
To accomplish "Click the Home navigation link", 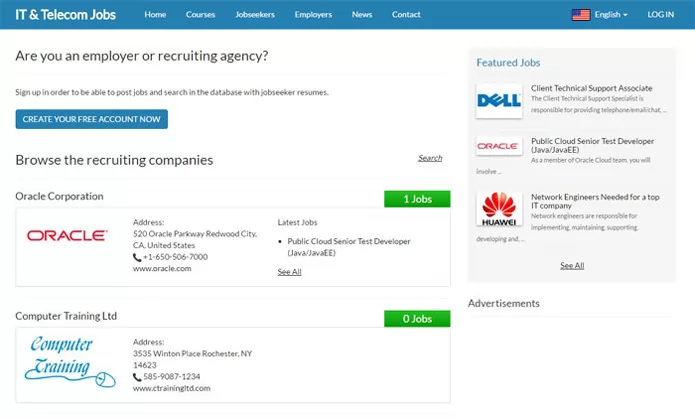I will click(x=155, y=15).
